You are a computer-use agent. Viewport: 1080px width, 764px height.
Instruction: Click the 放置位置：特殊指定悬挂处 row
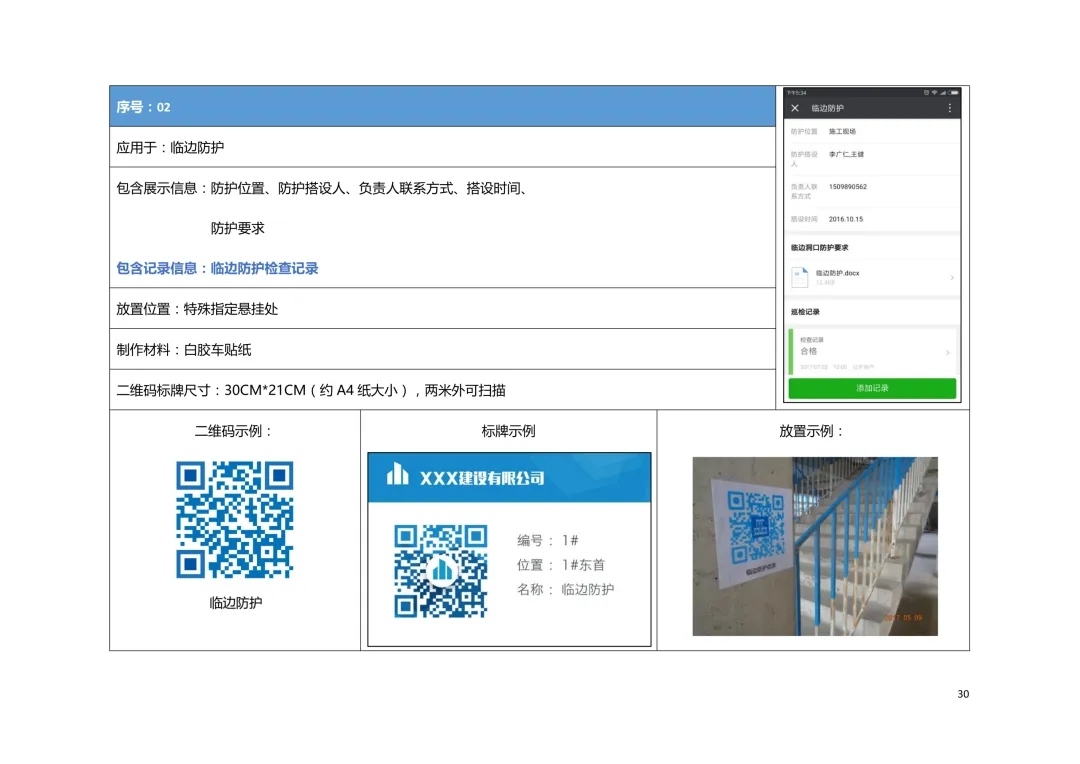442,309
